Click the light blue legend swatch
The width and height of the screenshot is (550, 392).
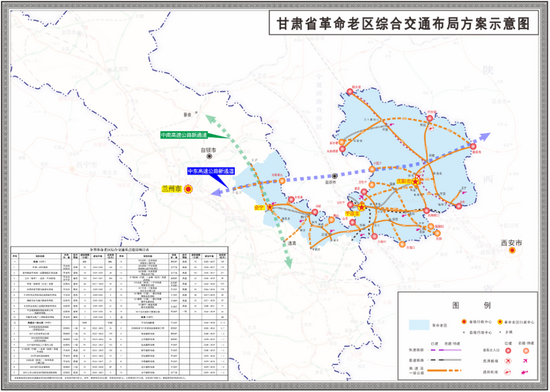[x=419, y=325]
